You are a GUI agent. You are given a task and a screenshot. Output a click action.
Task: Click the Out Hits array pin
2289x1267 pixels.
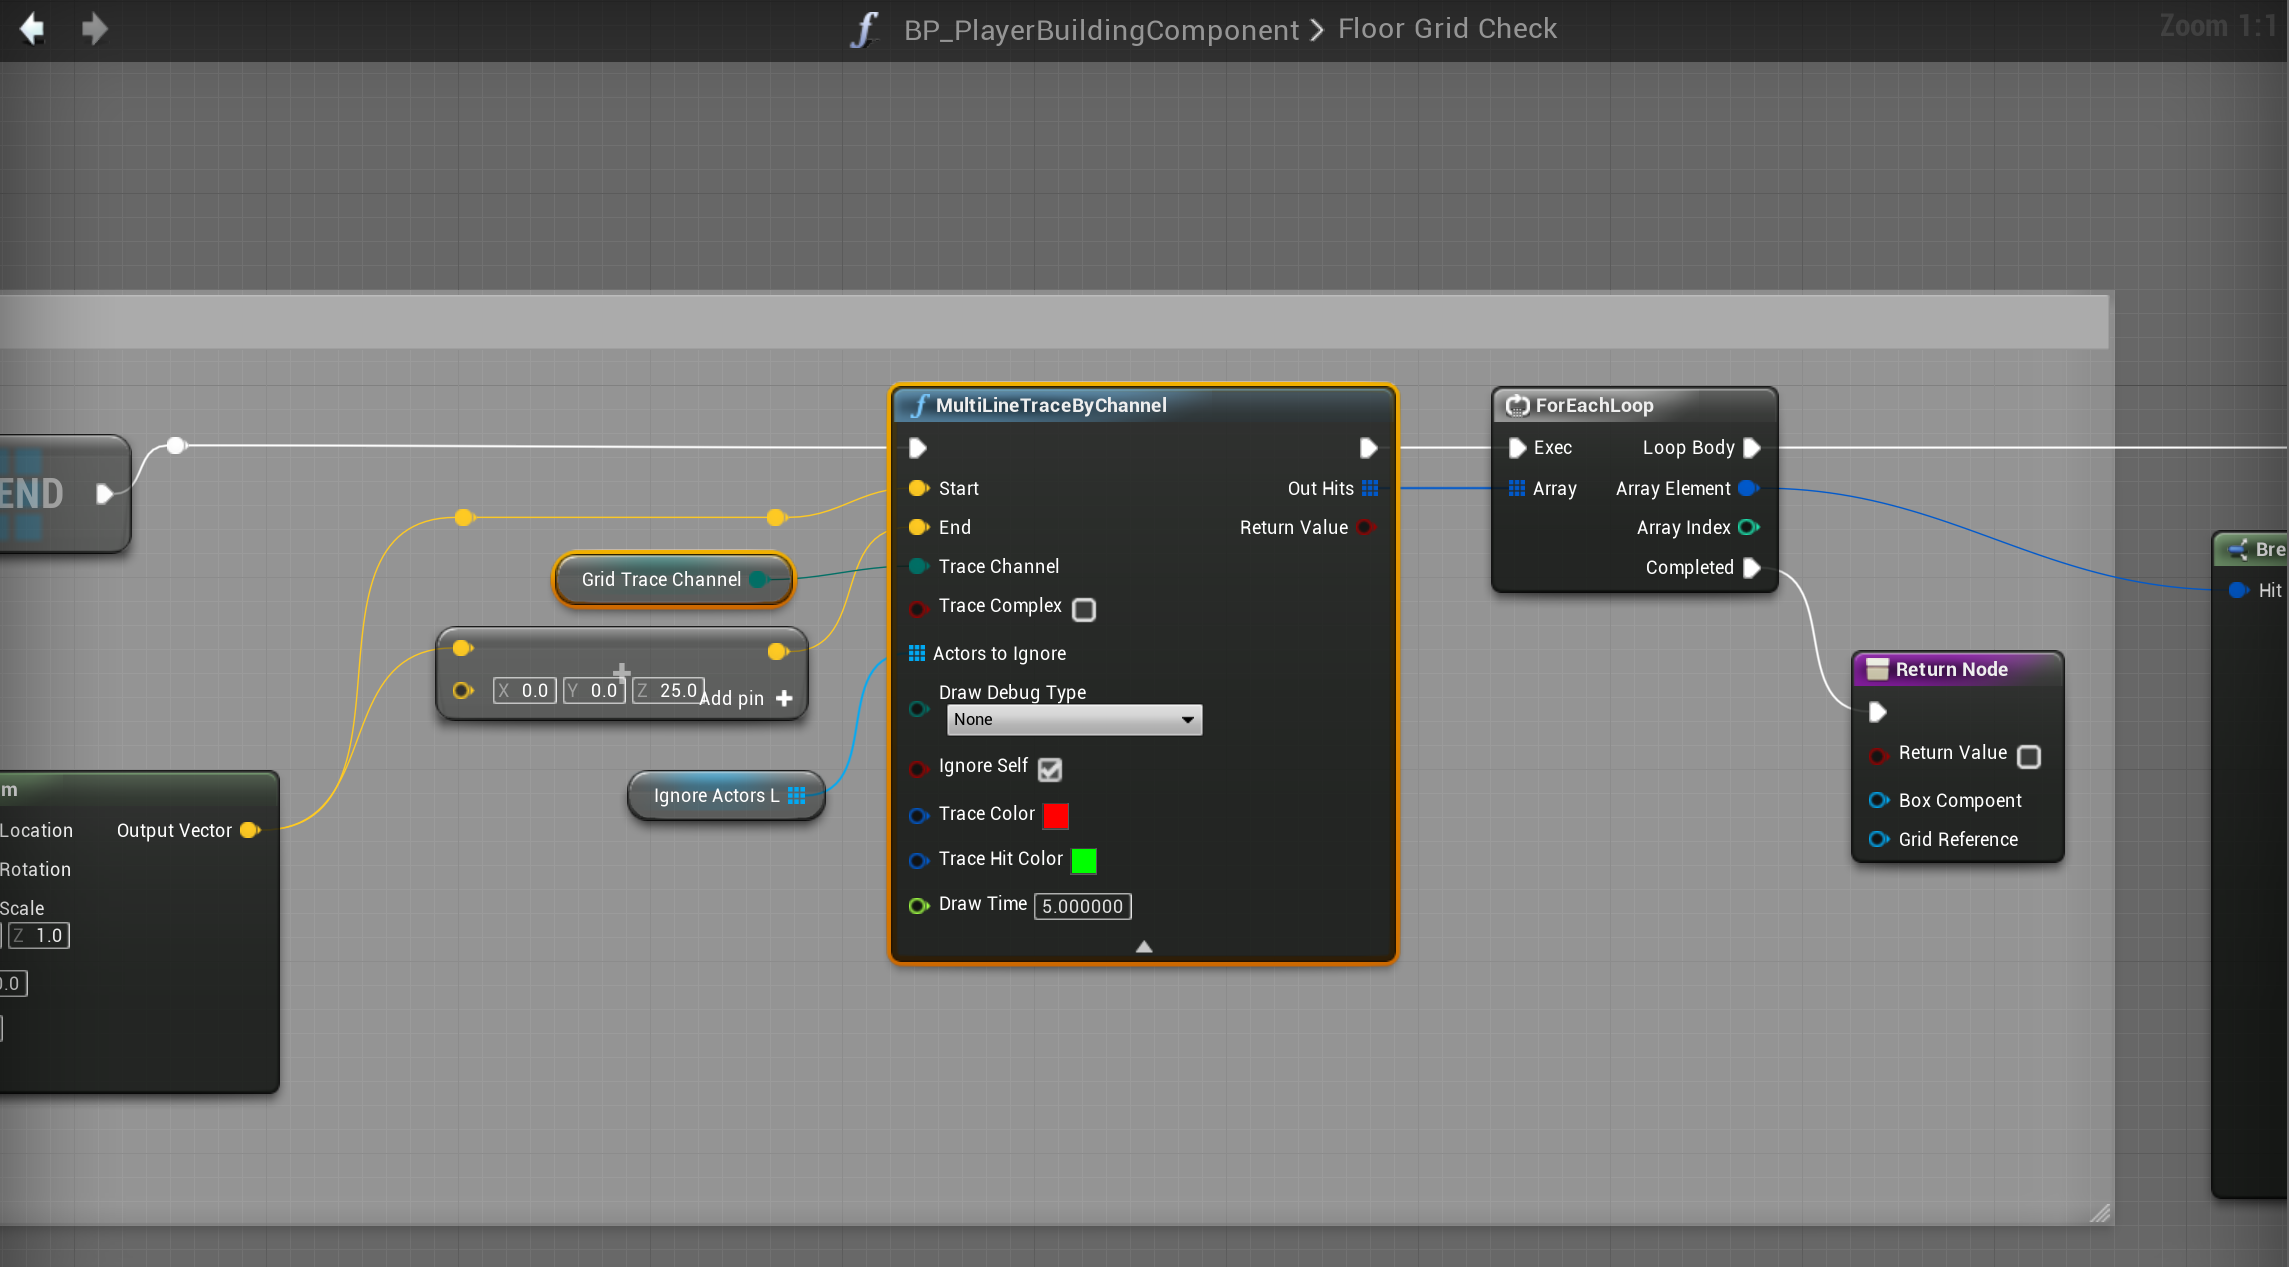click(x=1370, y=488)
